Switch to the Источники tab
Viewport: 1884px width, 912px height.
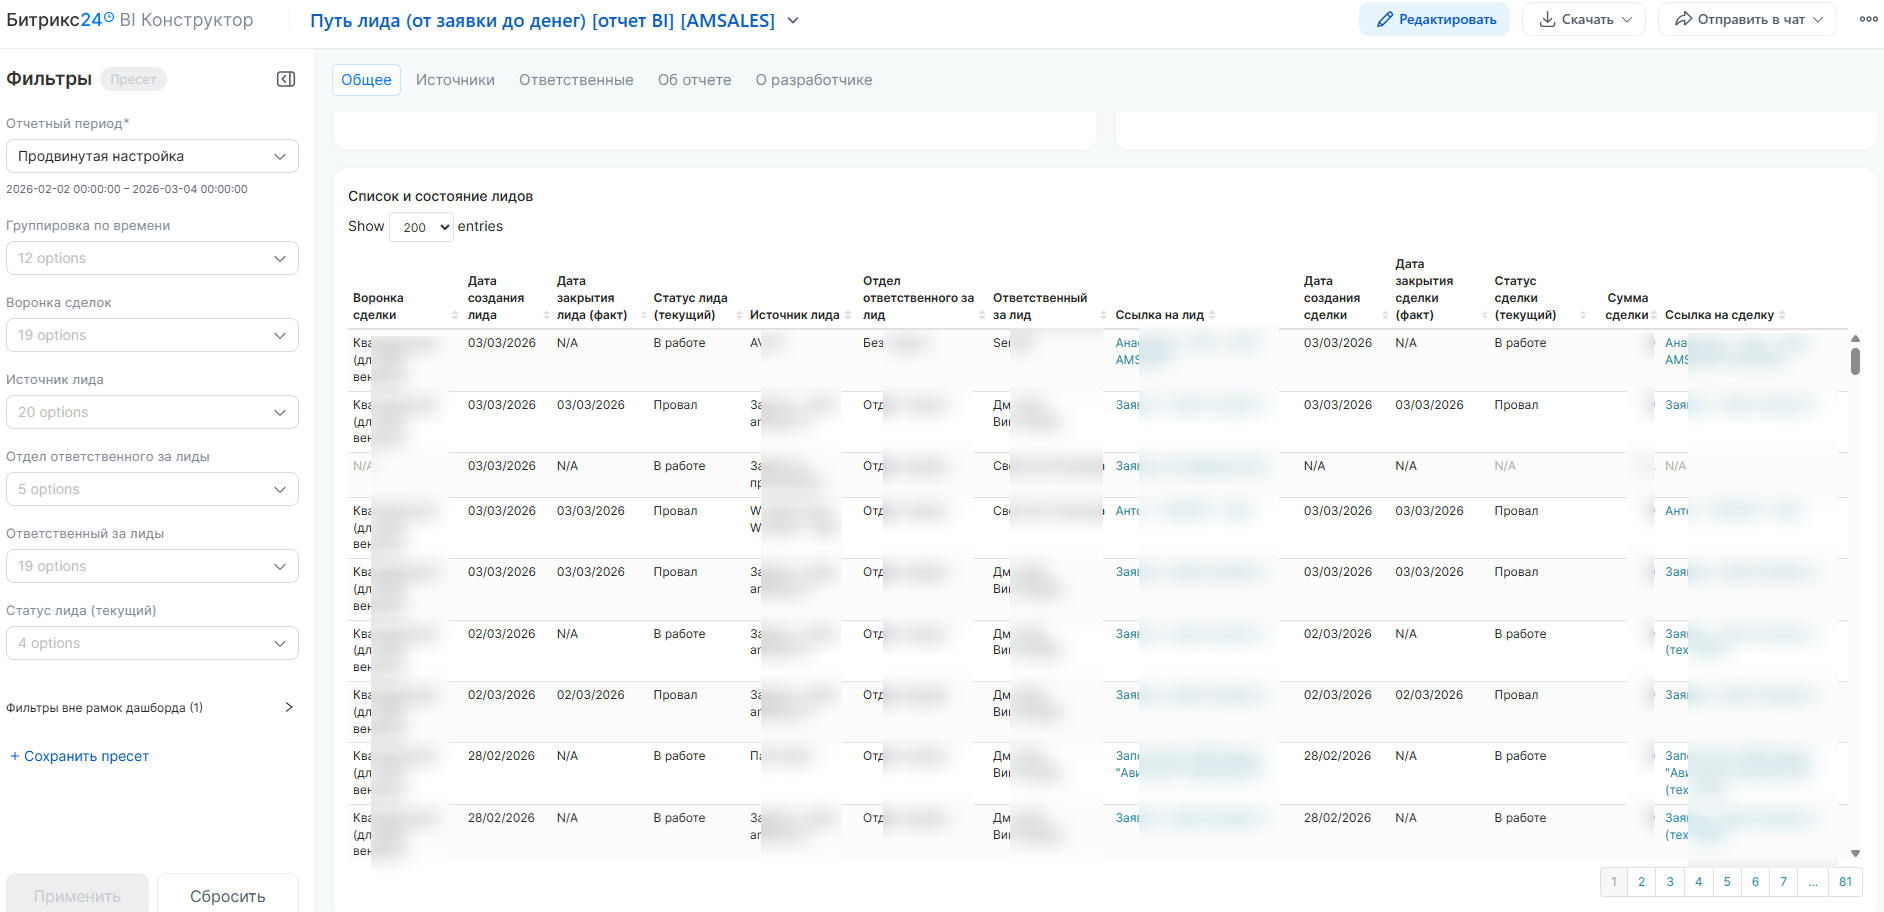pos(455,80)
